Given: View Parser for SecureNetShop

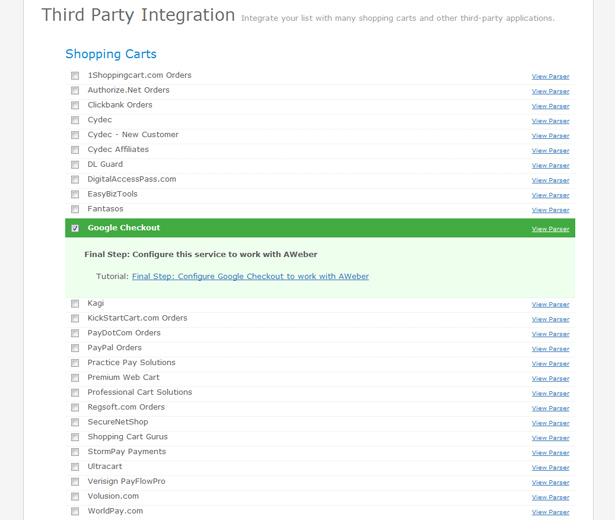Looking at the screenshot, I should 550,424.
